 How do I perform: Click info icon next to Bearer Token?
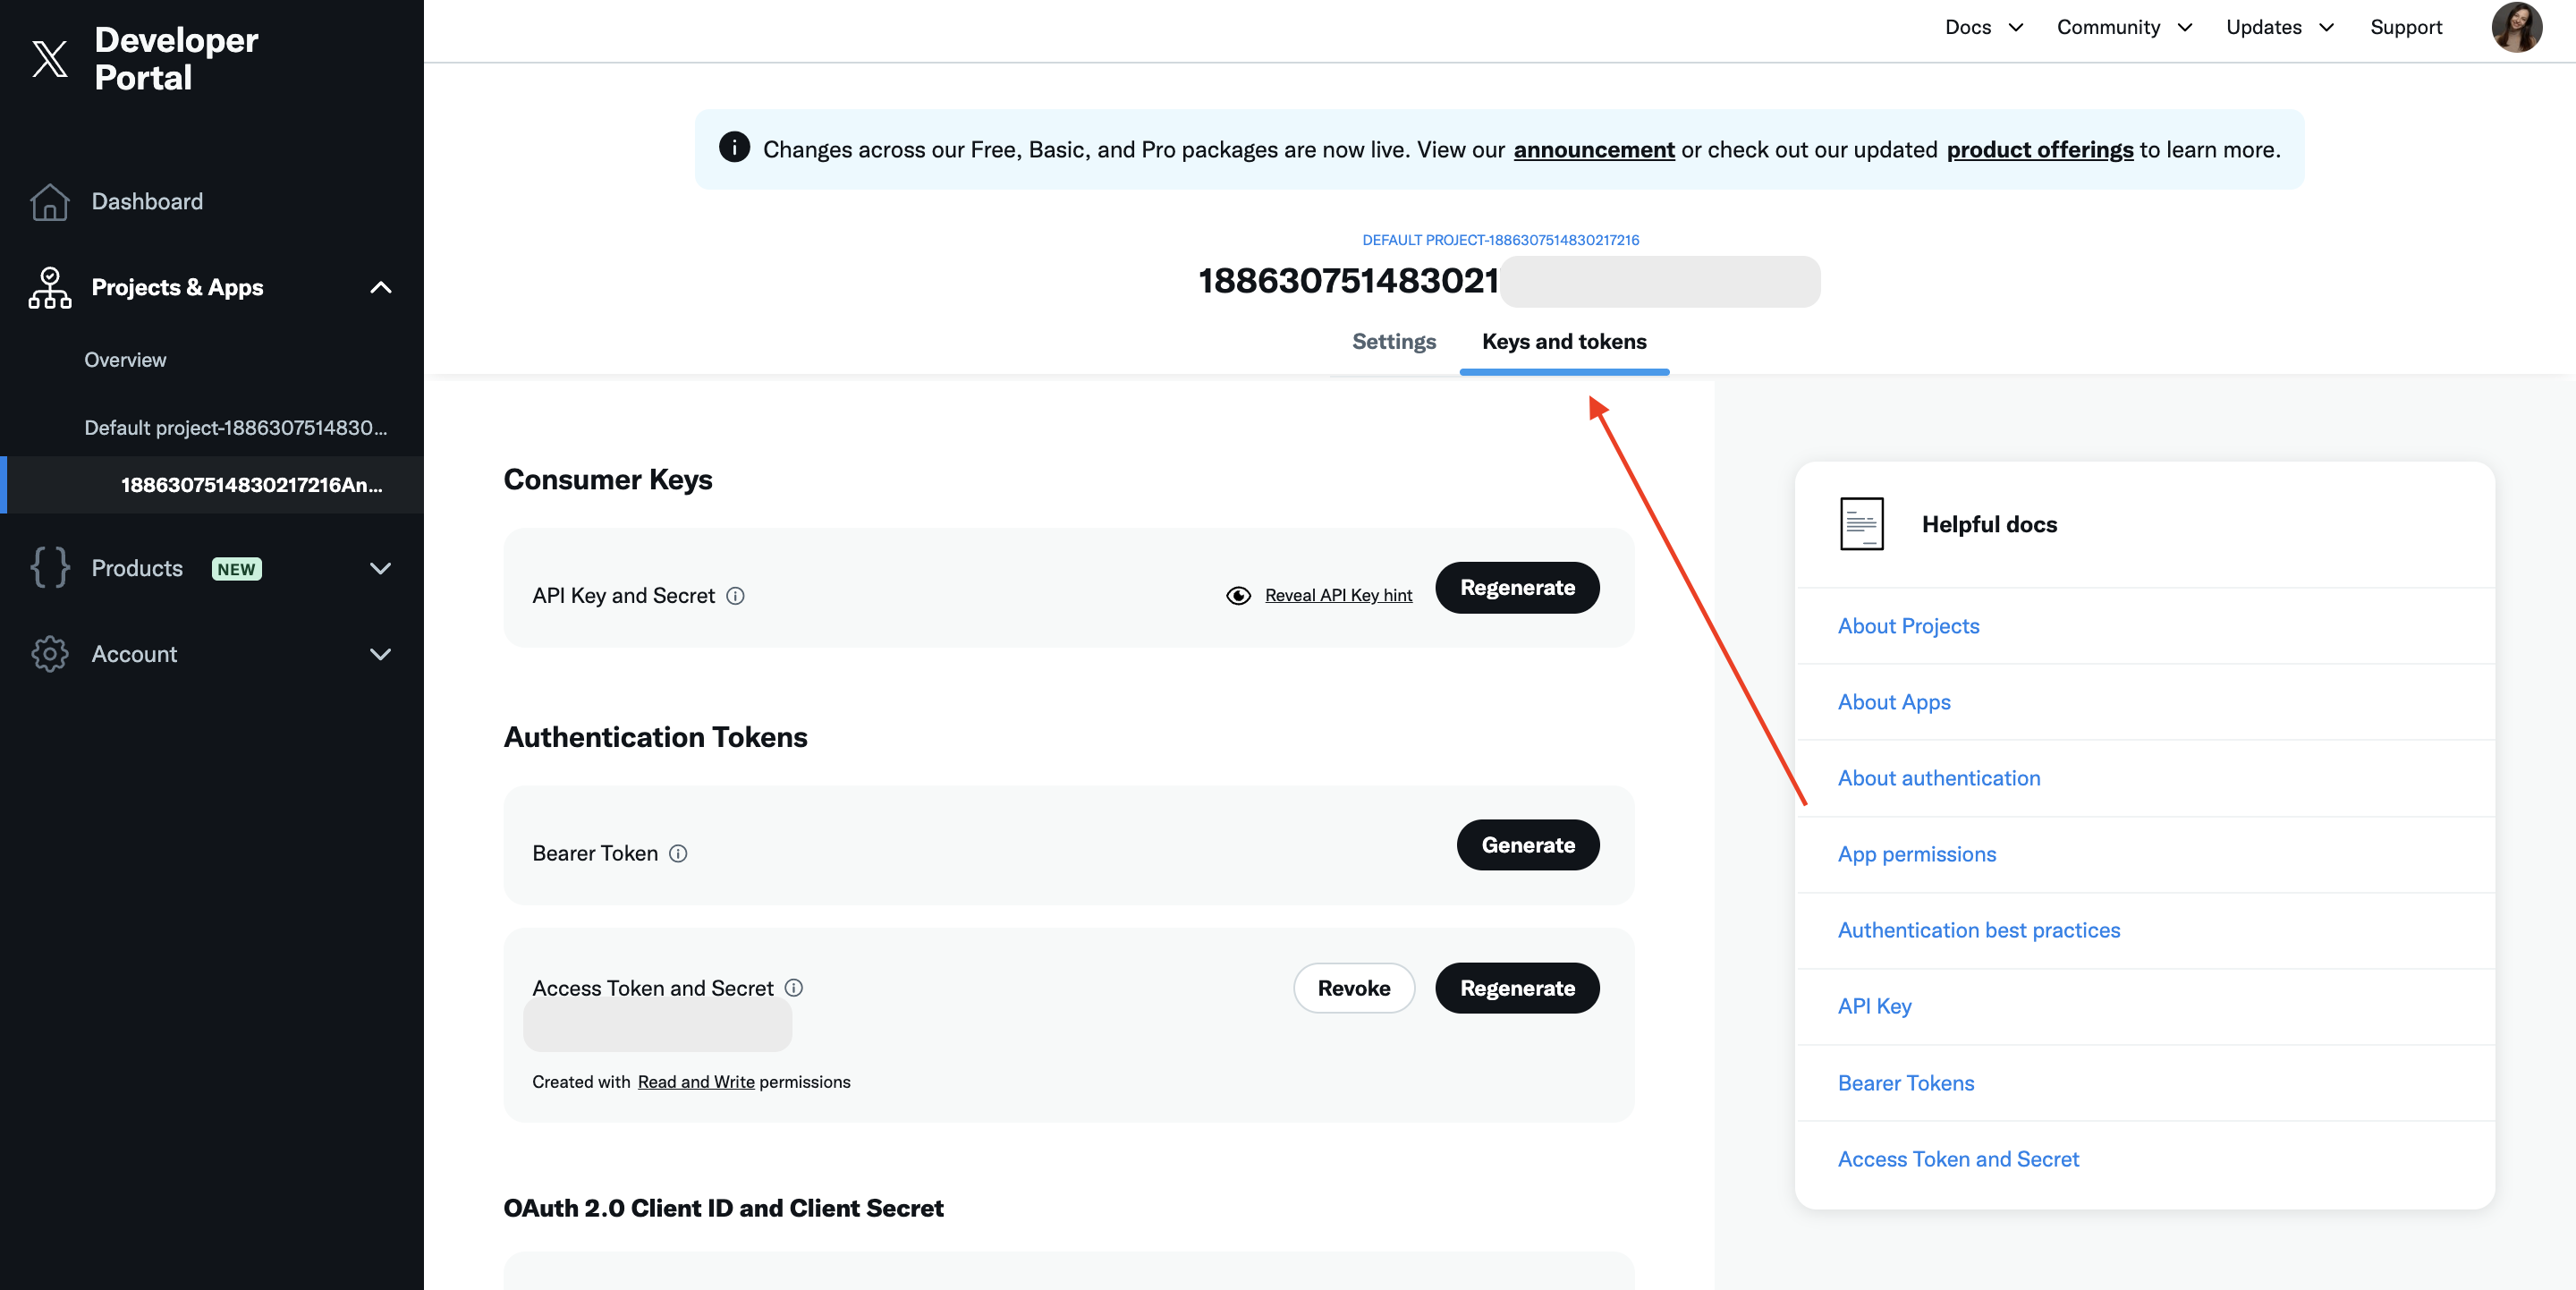[x=678, y=853]
